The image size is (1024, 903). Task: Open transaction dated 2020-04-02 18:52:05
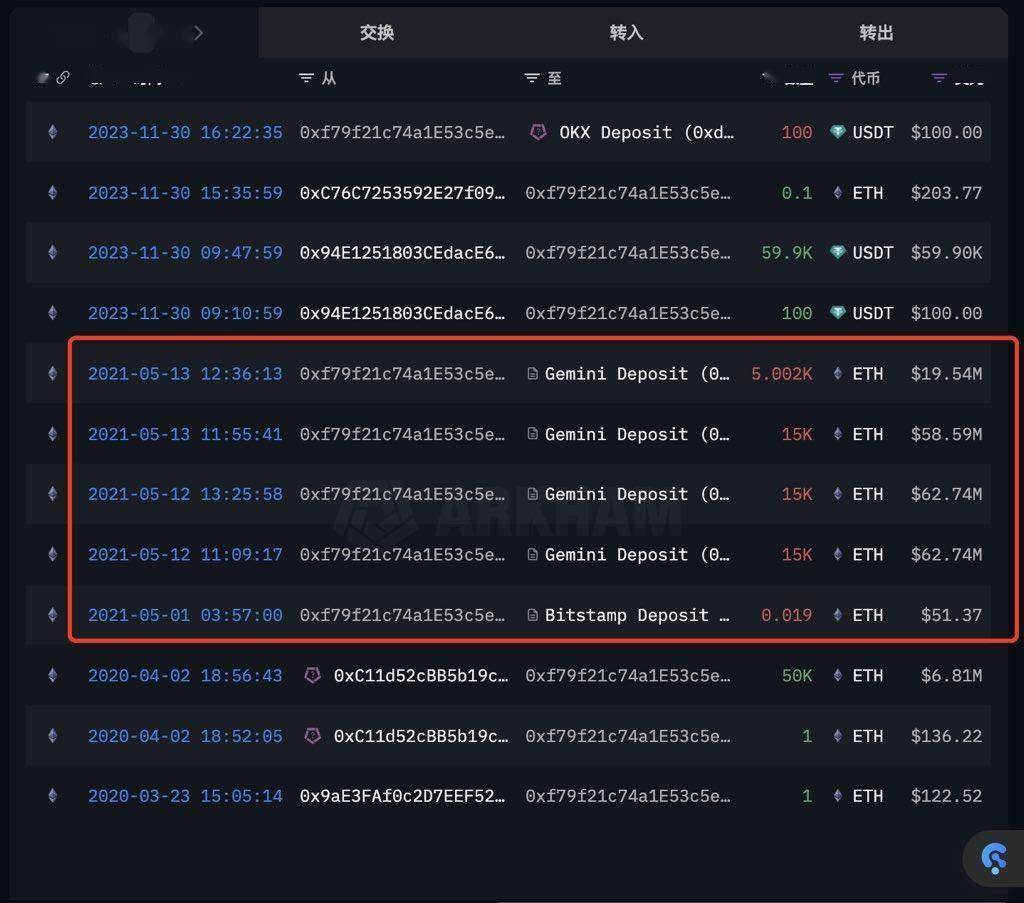(185, 736)
